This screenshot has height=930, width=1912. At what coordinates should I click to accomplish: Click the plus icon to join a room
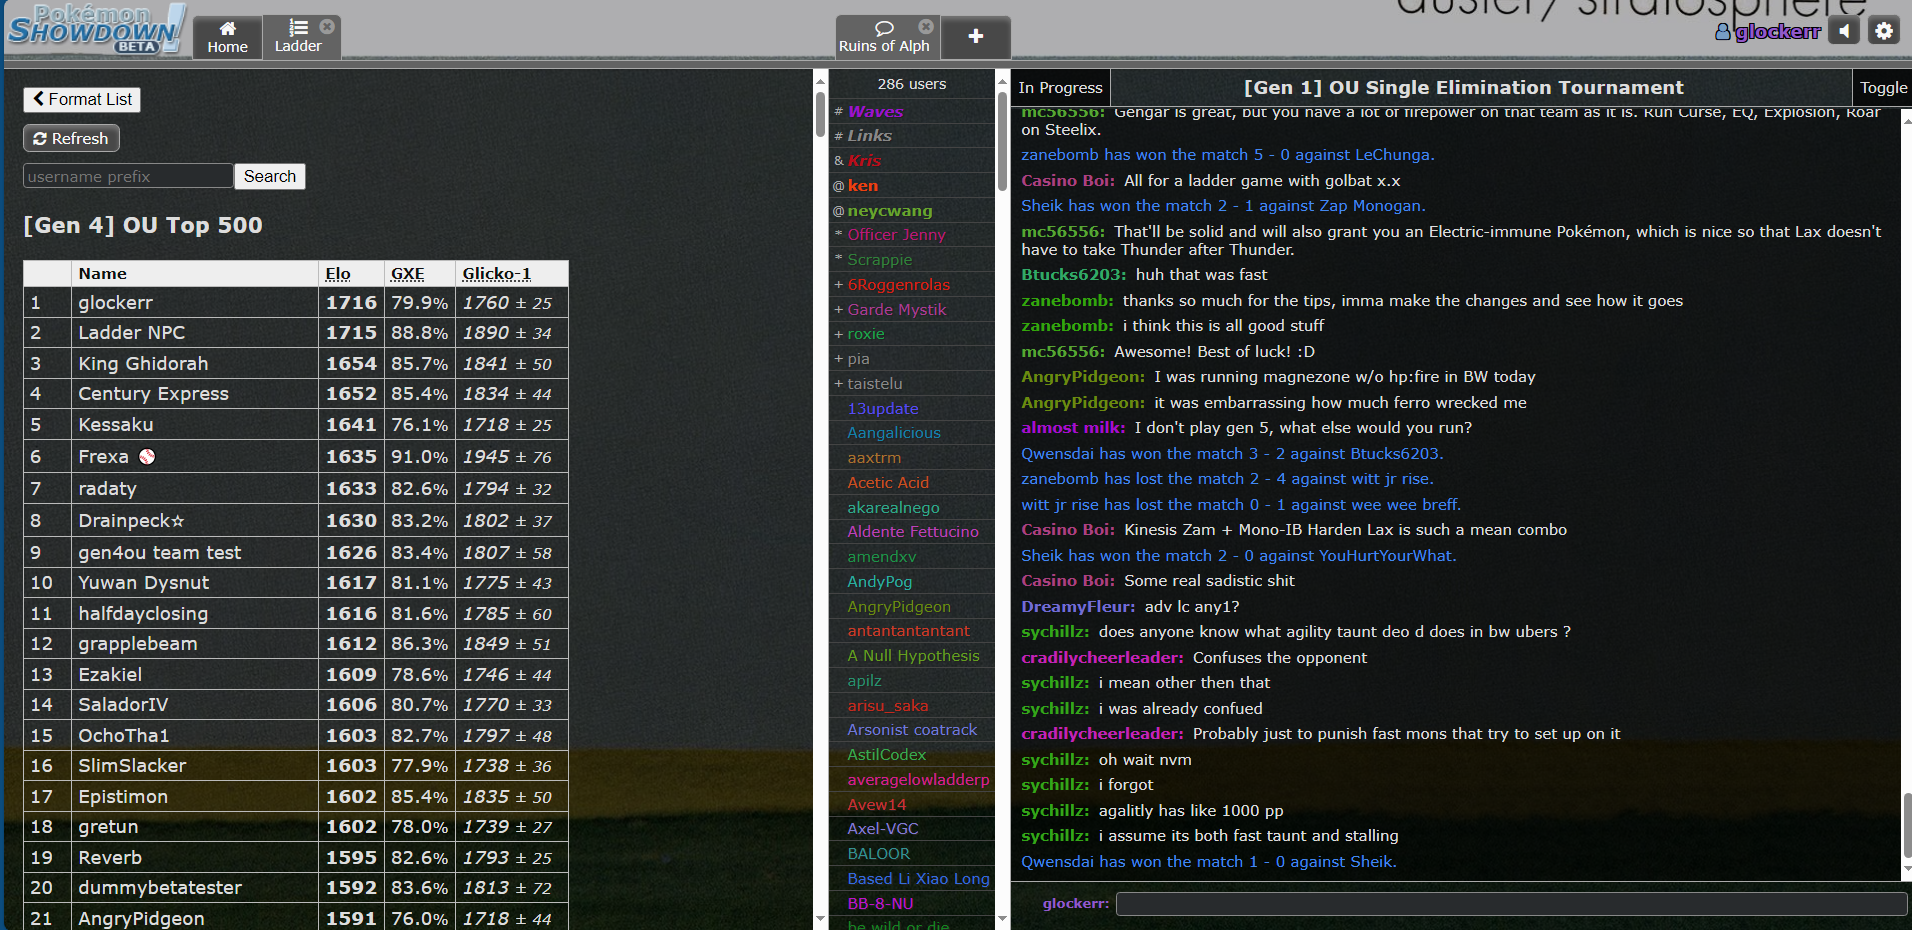[x=975, y=37]
